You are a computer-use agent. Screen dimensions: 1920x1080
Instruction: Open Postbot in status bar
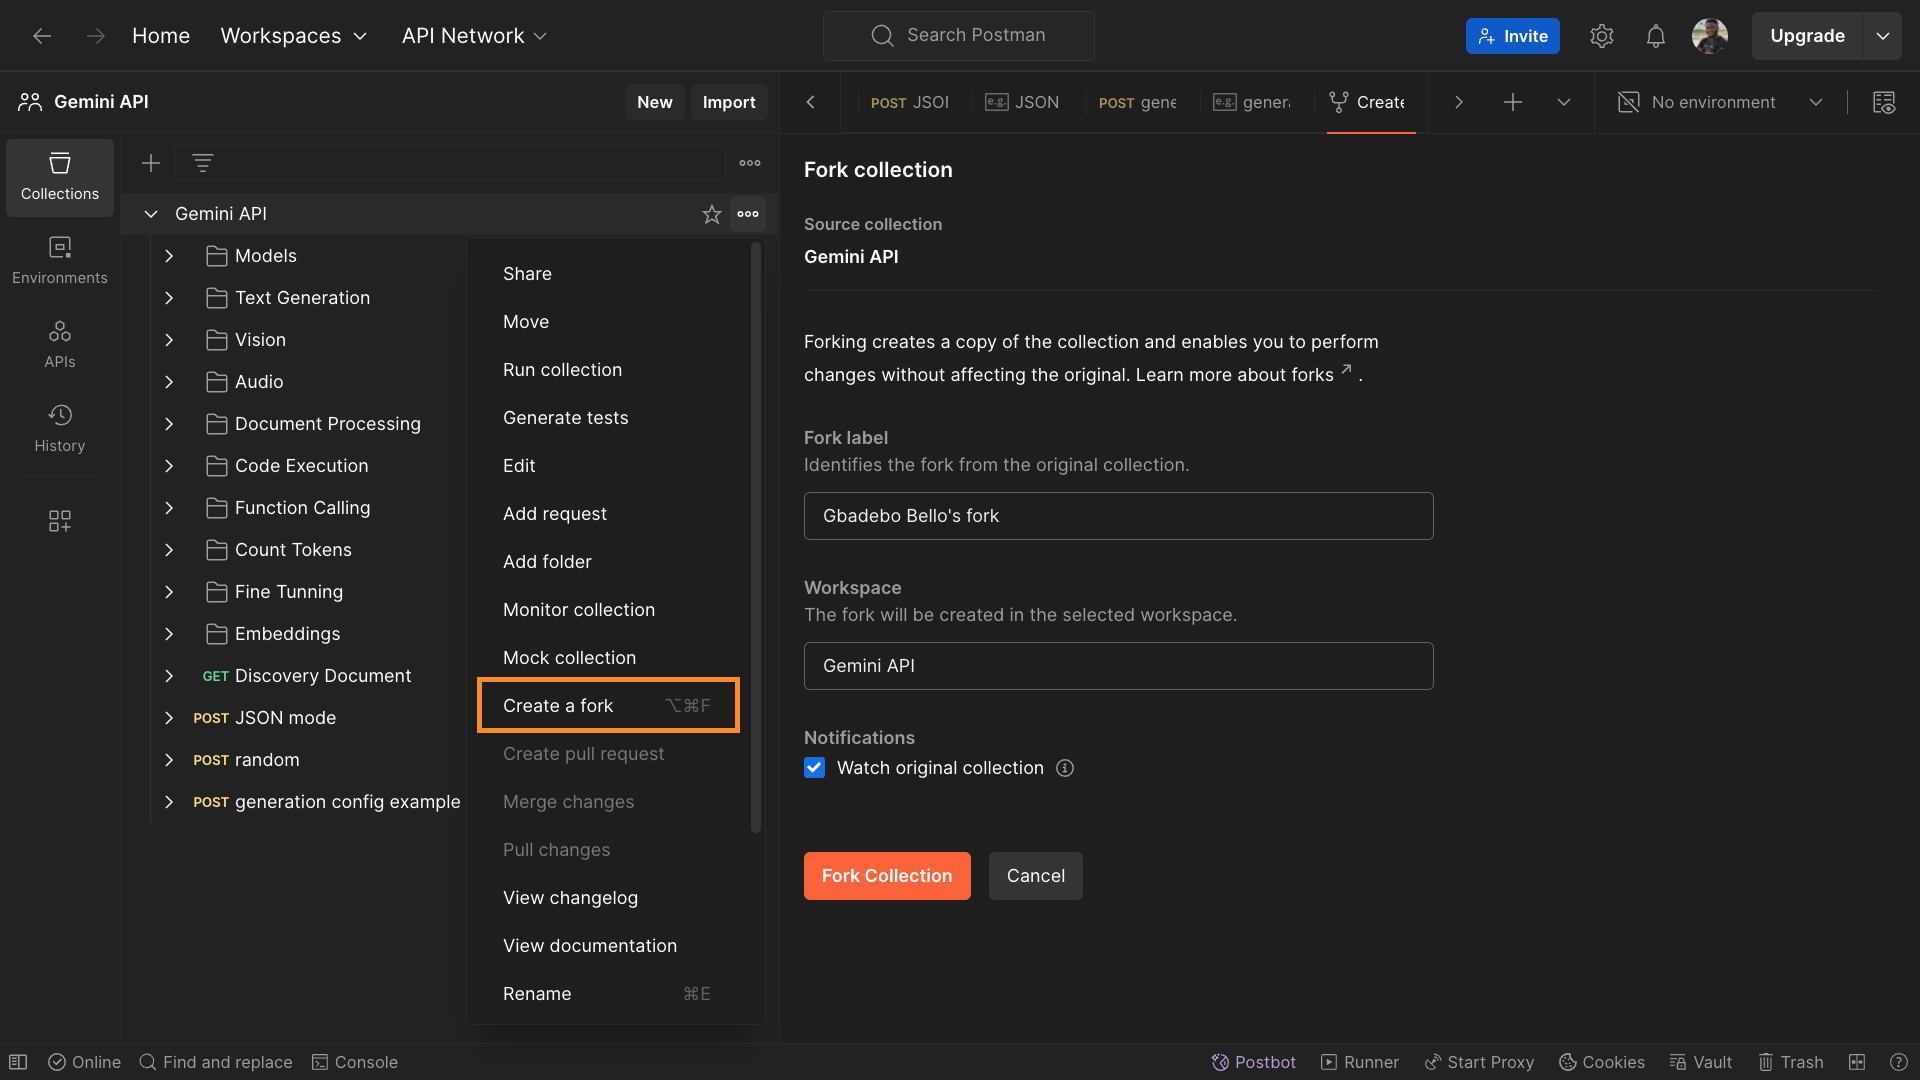(x=1253, y=1062)
